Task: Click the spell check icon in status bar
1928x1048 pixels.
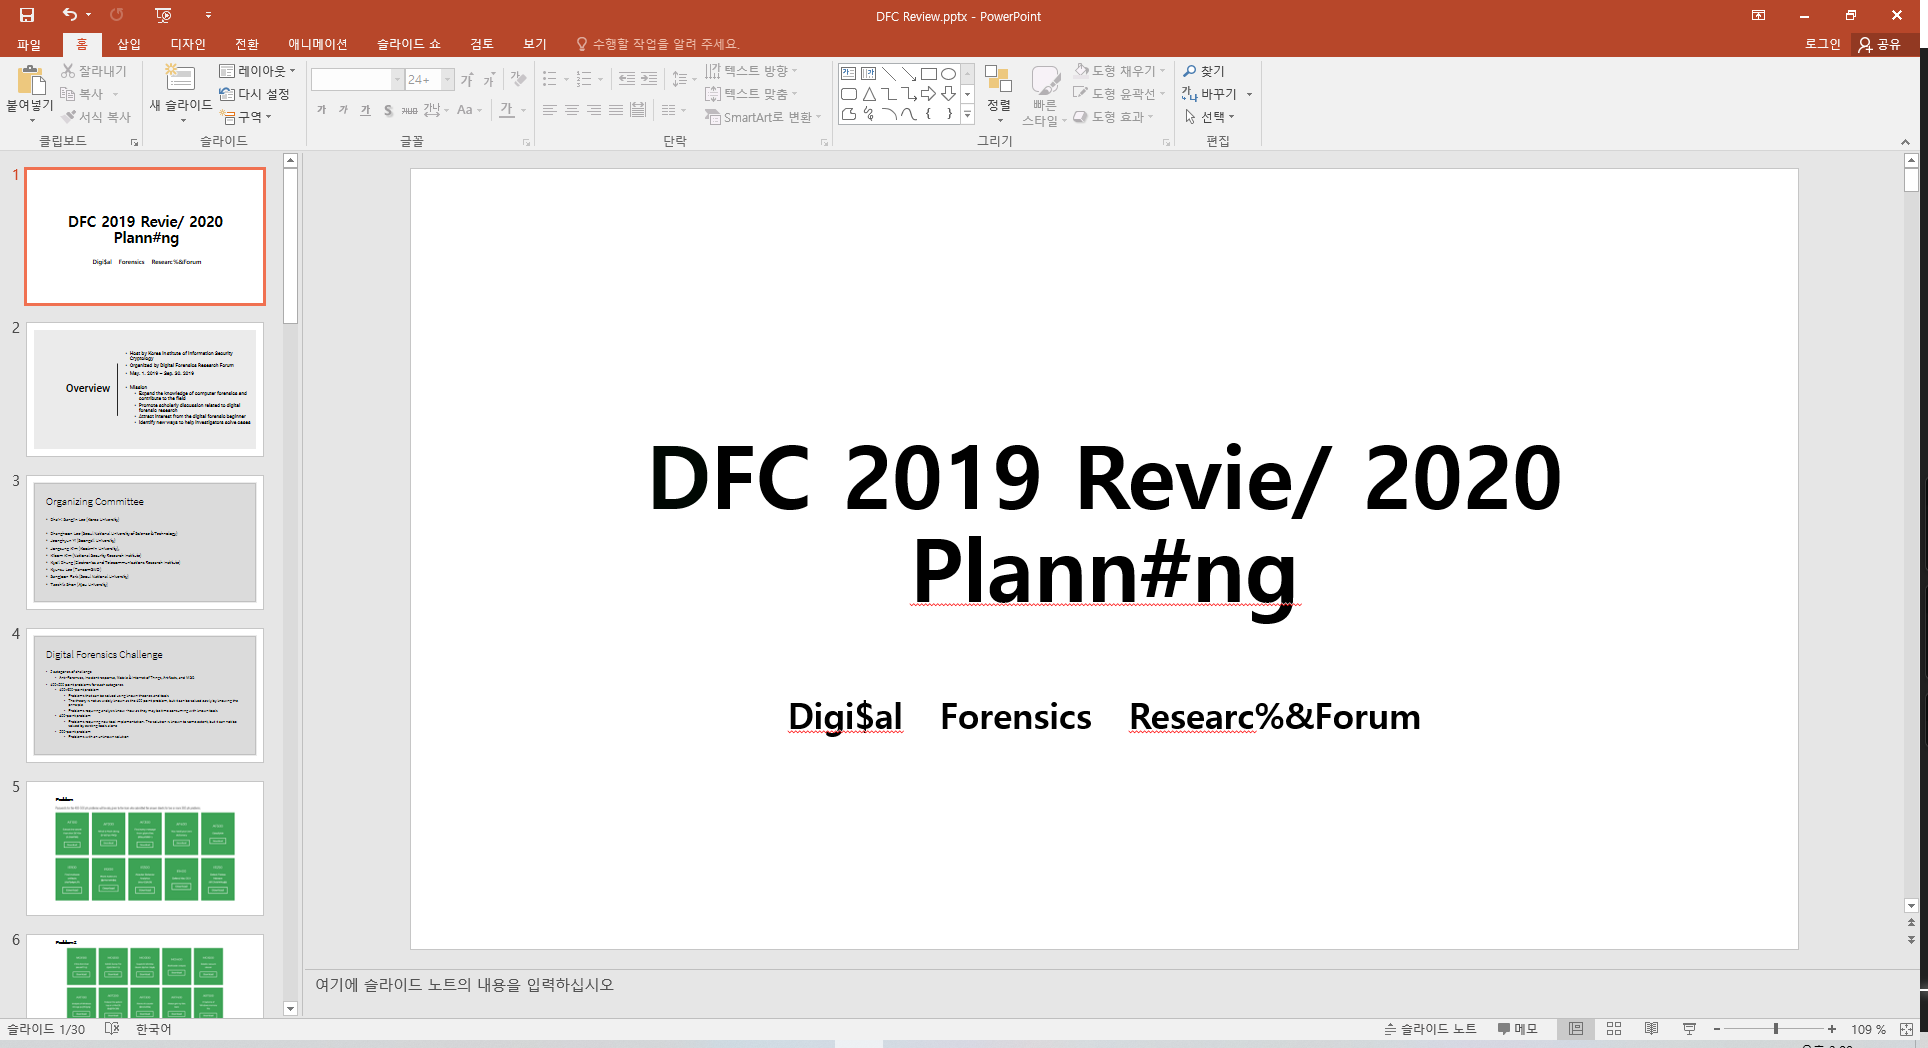Action: click(112, 1029)
